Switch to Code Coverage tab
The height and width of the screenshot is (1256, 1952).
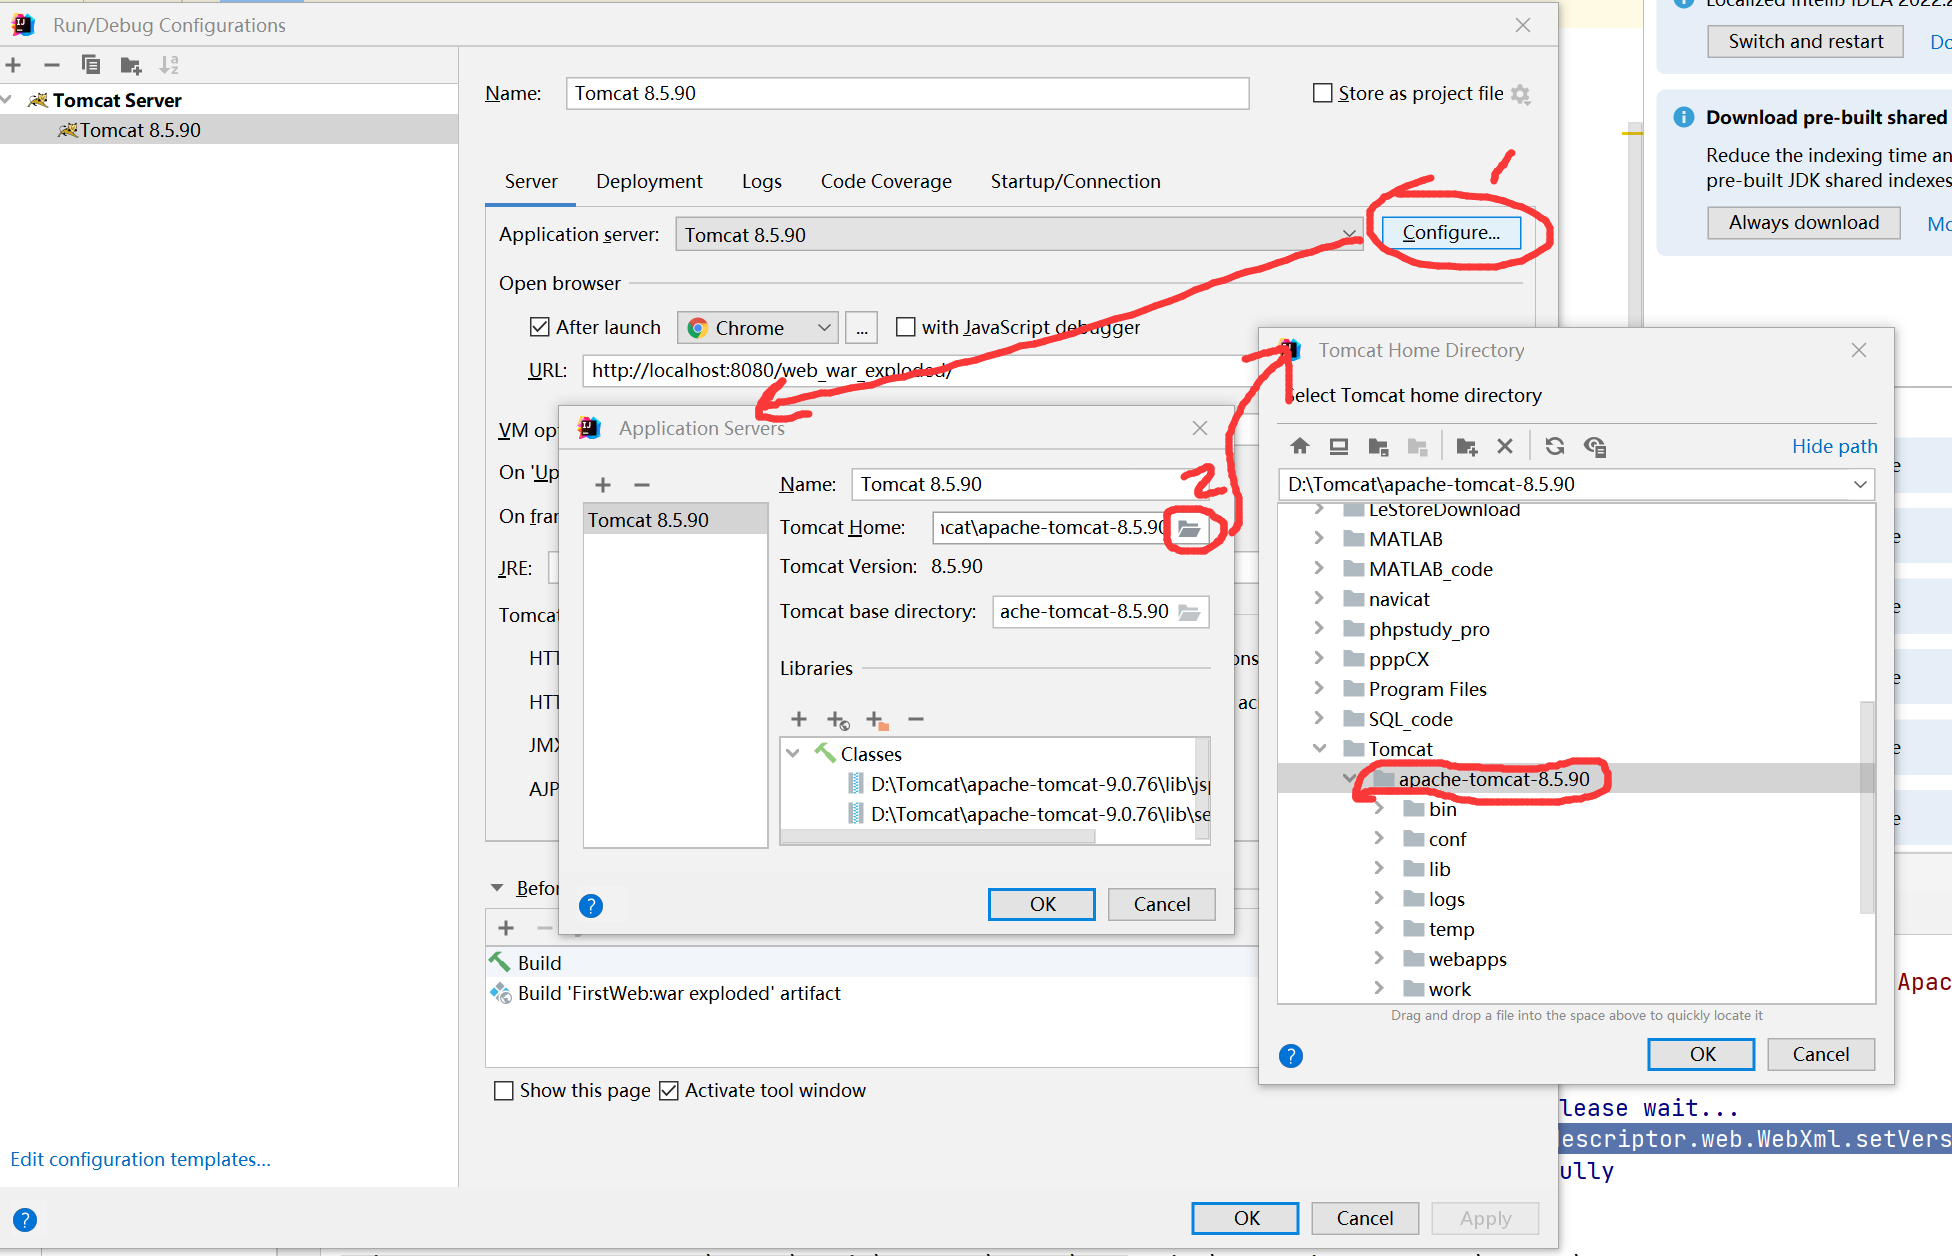pyautogui.click(x=886, y=182)
